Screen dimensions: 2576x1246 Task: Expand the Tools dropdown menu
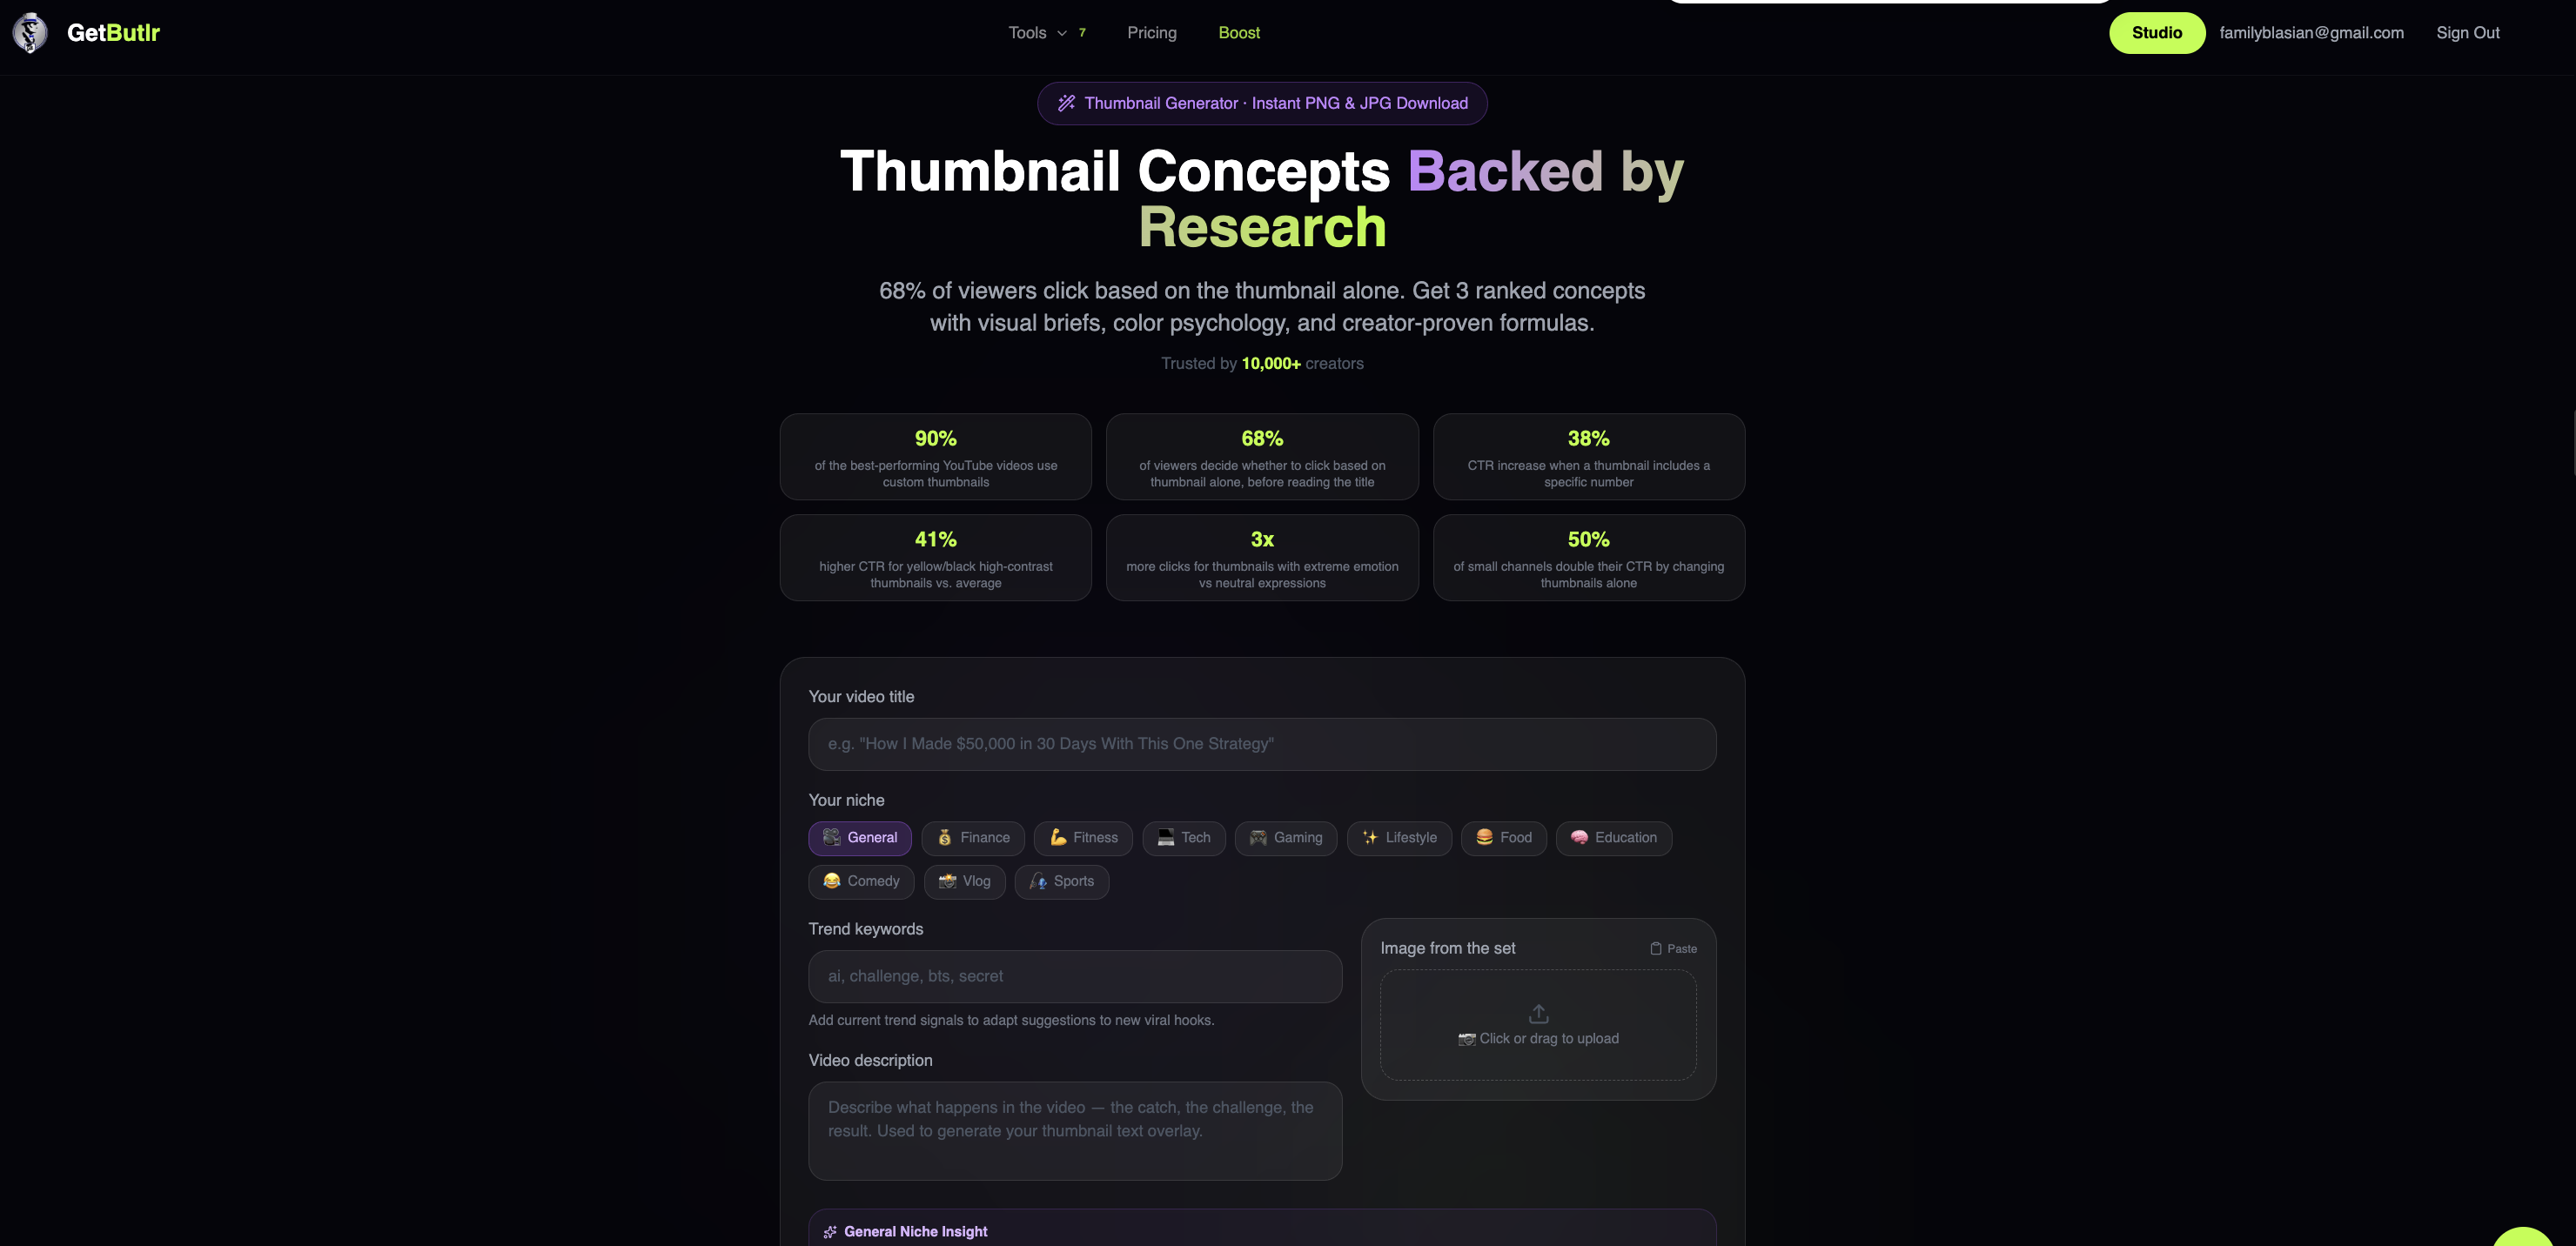(1028, 33)
